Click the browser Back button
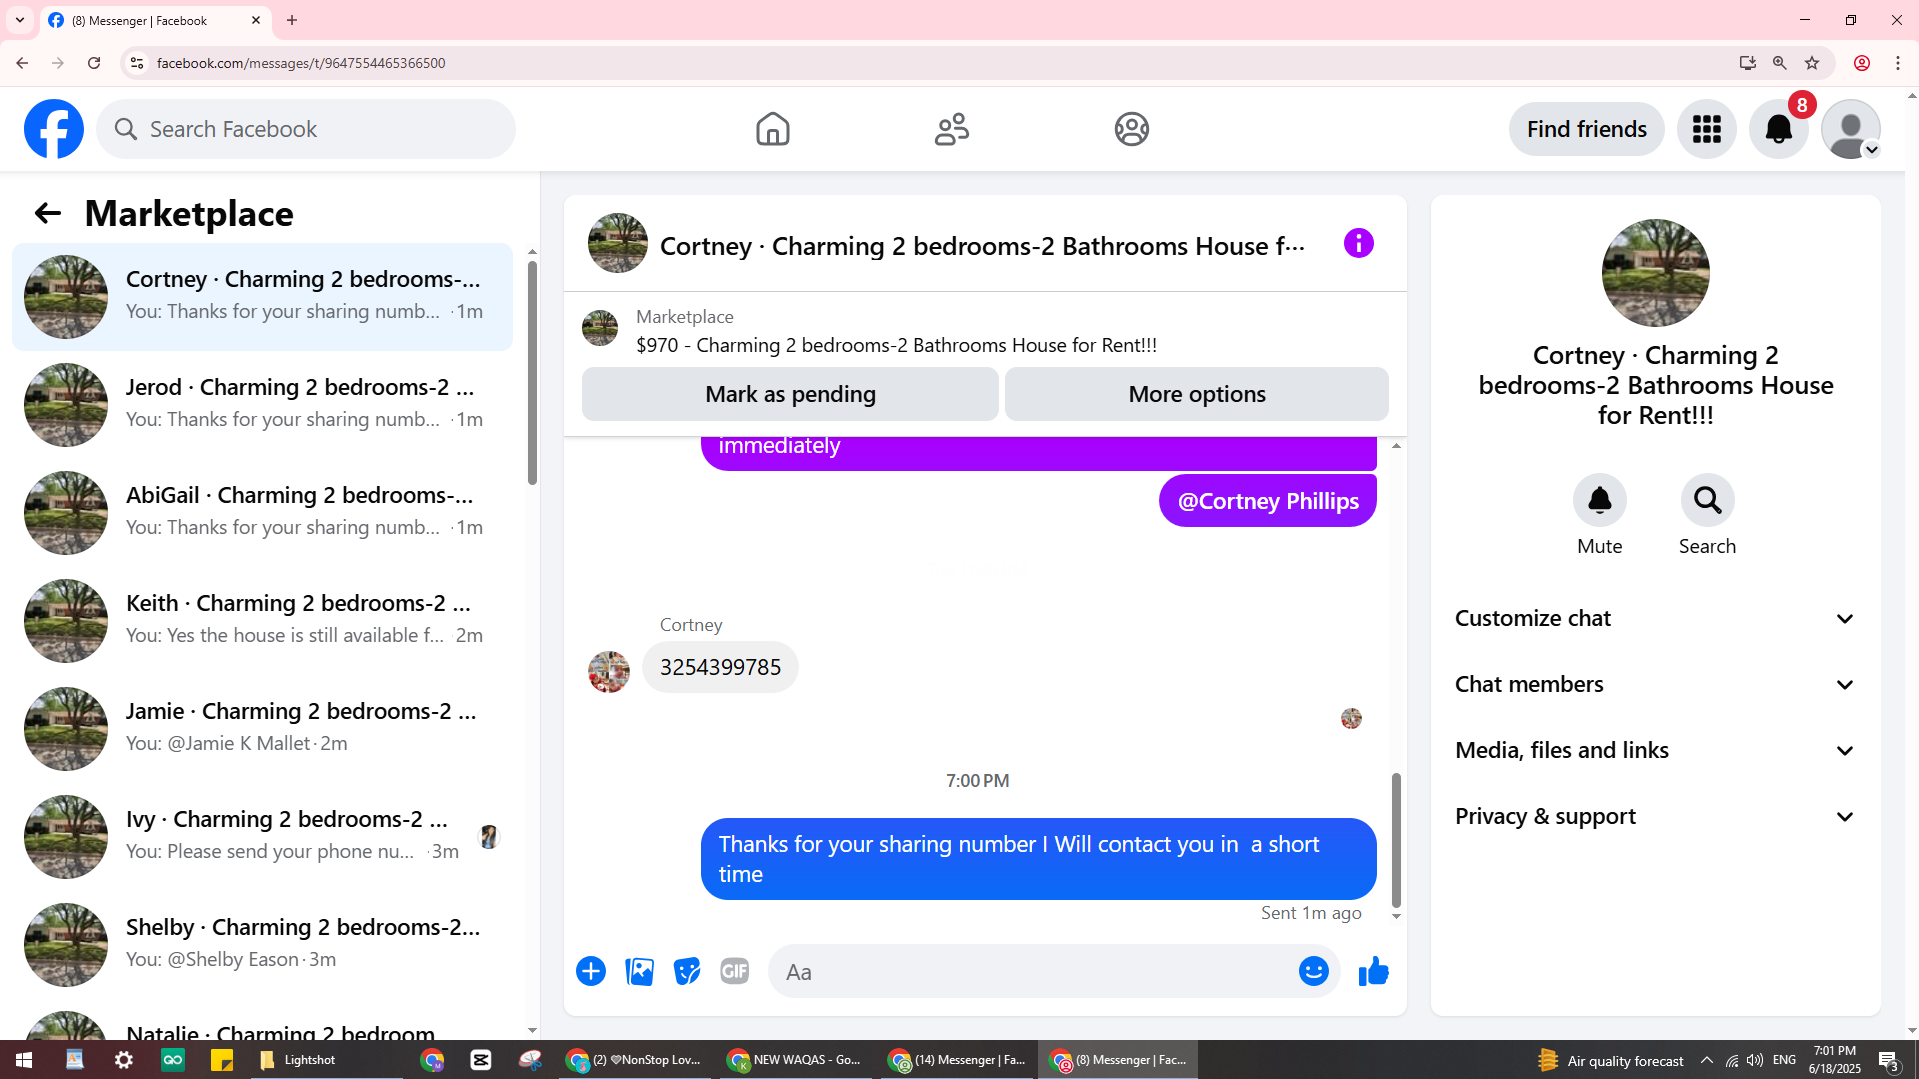This screenshot has width=1919, height=1079. (x=22, y=63)
